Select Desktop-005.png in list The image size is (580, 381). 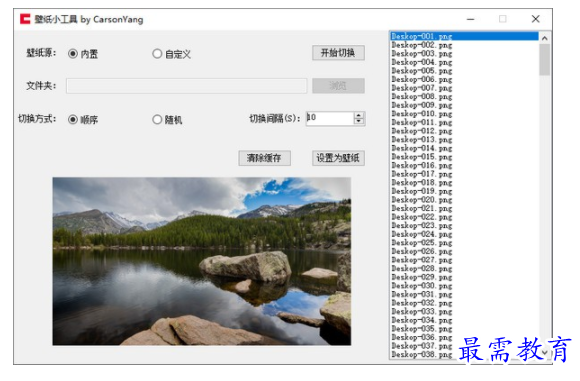click(422, 71)
